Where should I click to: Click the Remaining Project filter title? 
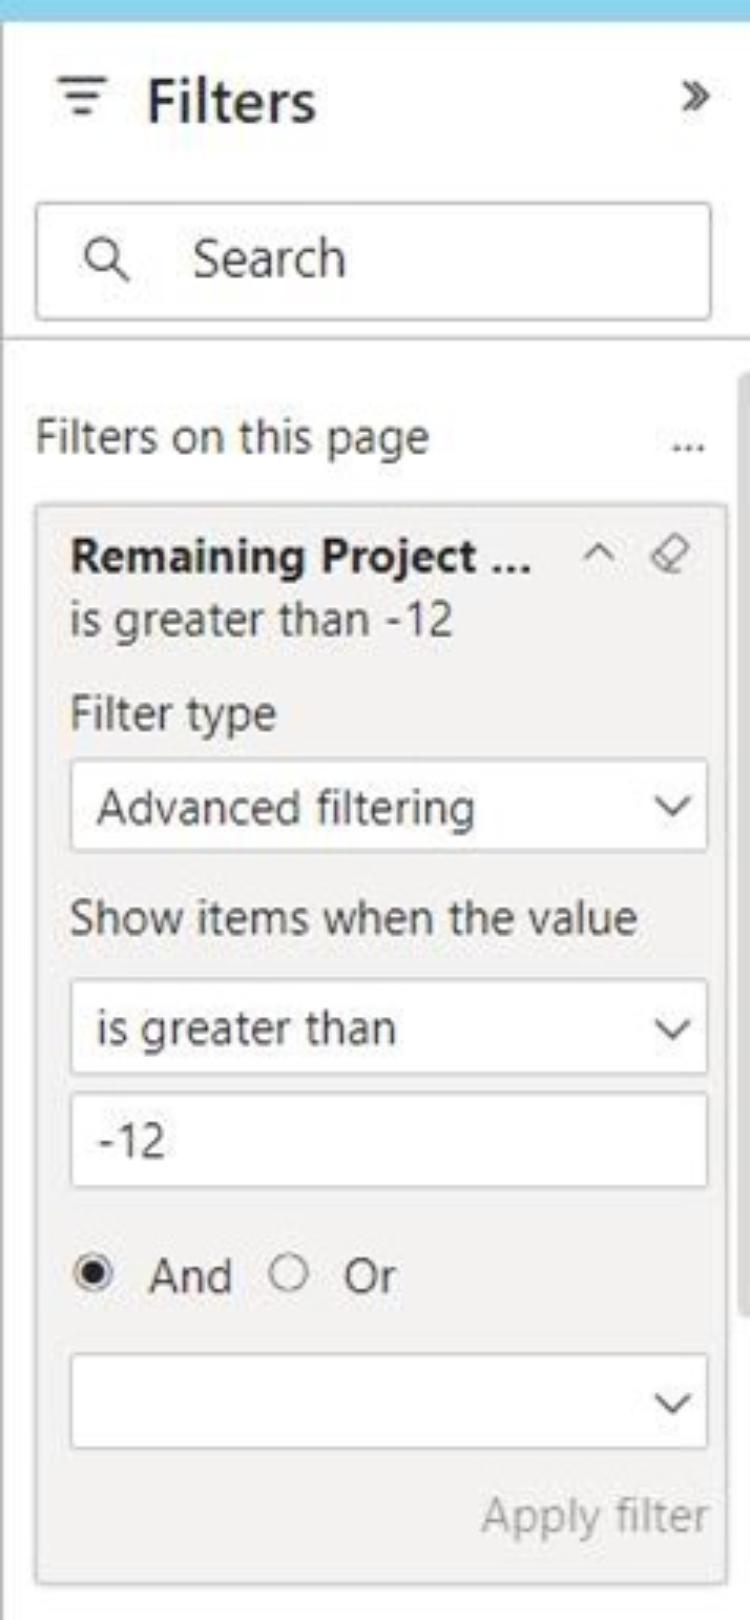pyautogui.click(x=300, y=556)
